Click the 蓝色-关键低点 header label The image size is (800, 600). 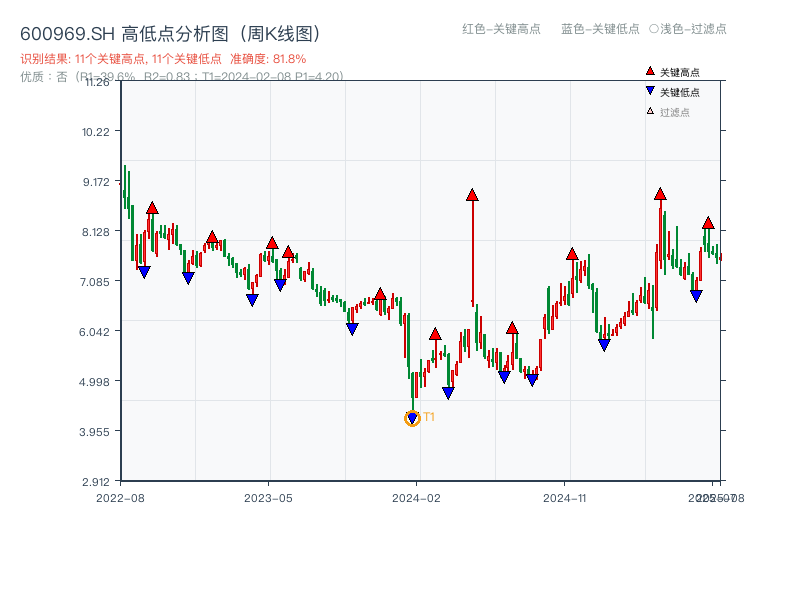(600, 29)
